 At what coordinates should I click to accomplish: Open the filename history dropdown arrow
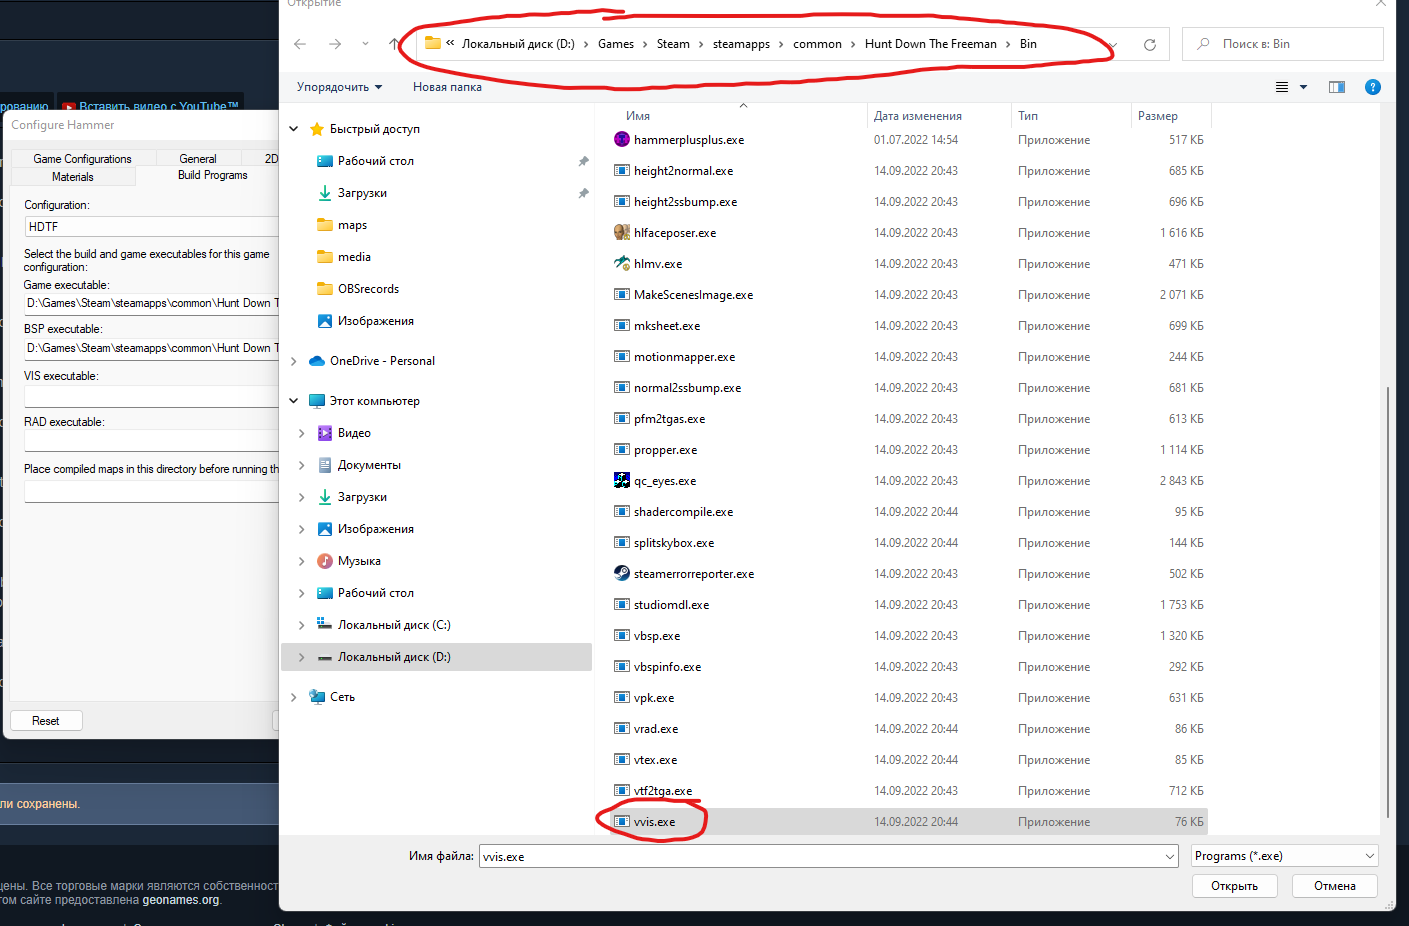pos(1170,856)
